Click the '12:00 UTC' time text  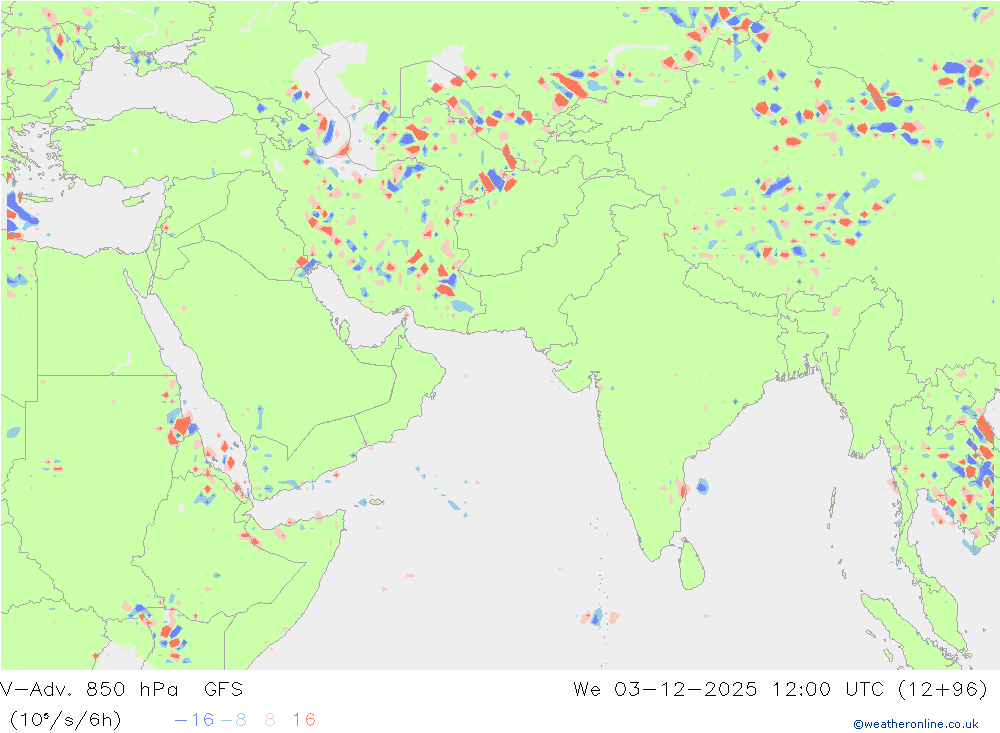click(827, 689)
